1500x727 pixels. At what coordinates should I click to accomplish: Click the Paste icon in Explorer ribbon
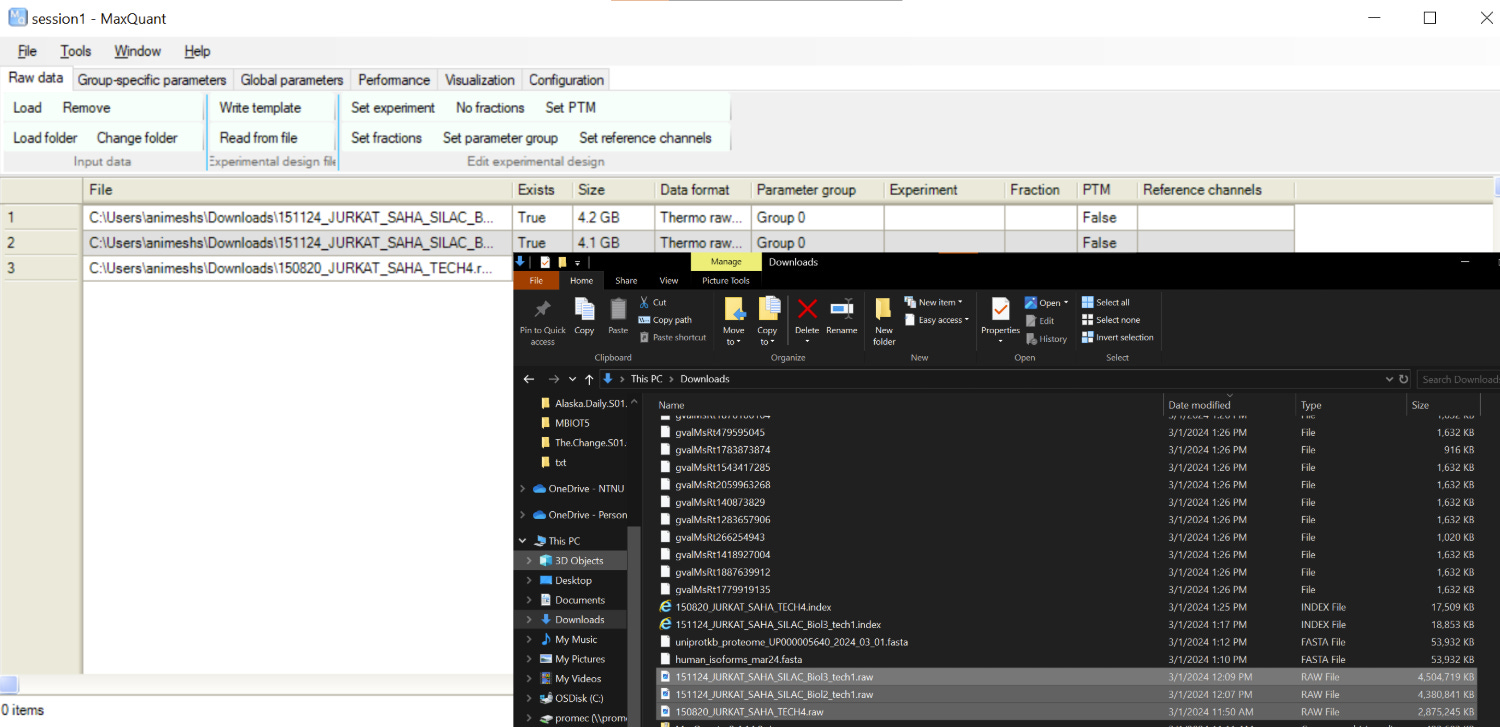coord(618,309)
